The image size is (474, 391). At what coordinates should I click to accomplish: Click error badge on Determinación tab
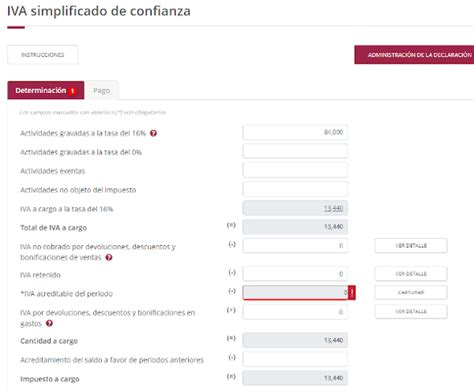(x=72, y=91)
